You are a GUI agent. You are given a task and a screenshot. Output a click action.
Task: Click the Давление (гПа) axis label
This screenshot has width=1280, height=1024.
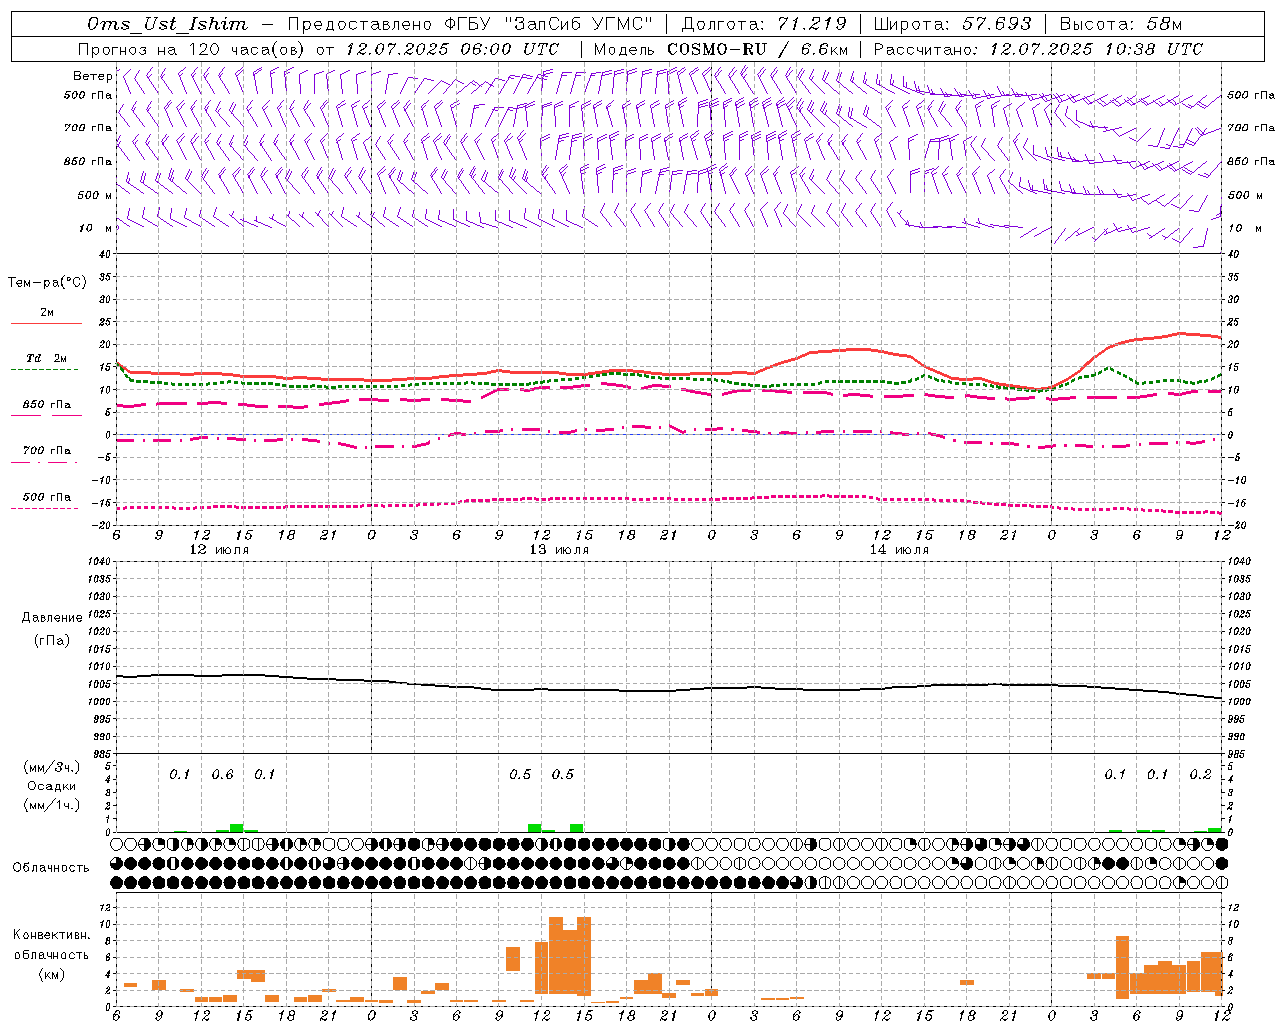[52, 628]
